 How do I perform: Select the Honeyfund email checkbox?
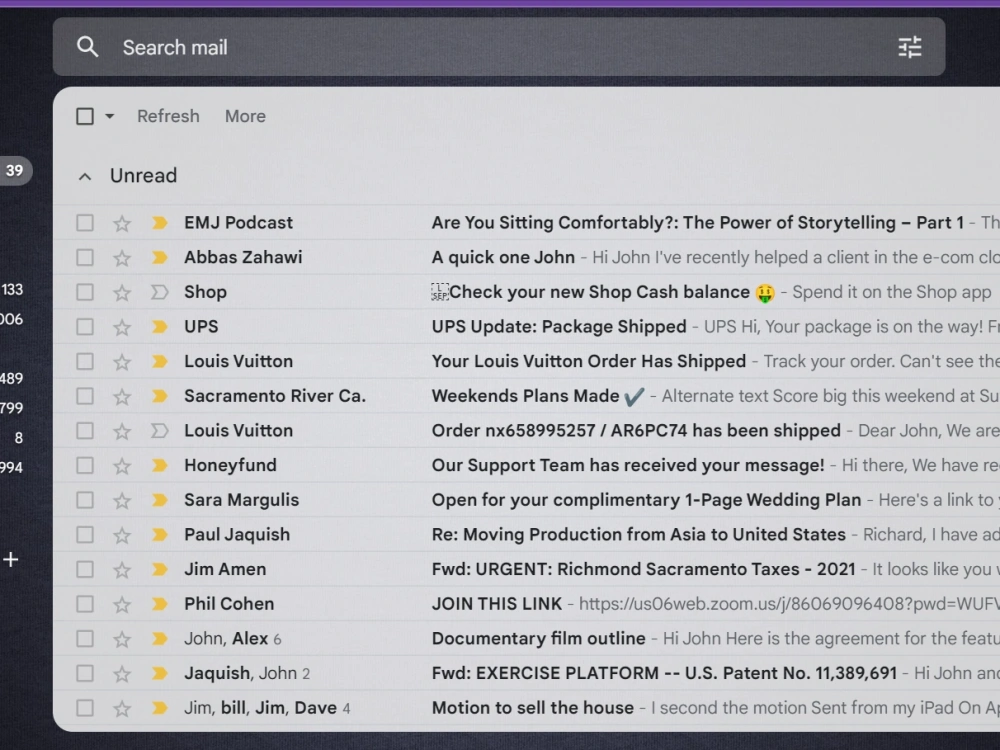pos(85,465)
